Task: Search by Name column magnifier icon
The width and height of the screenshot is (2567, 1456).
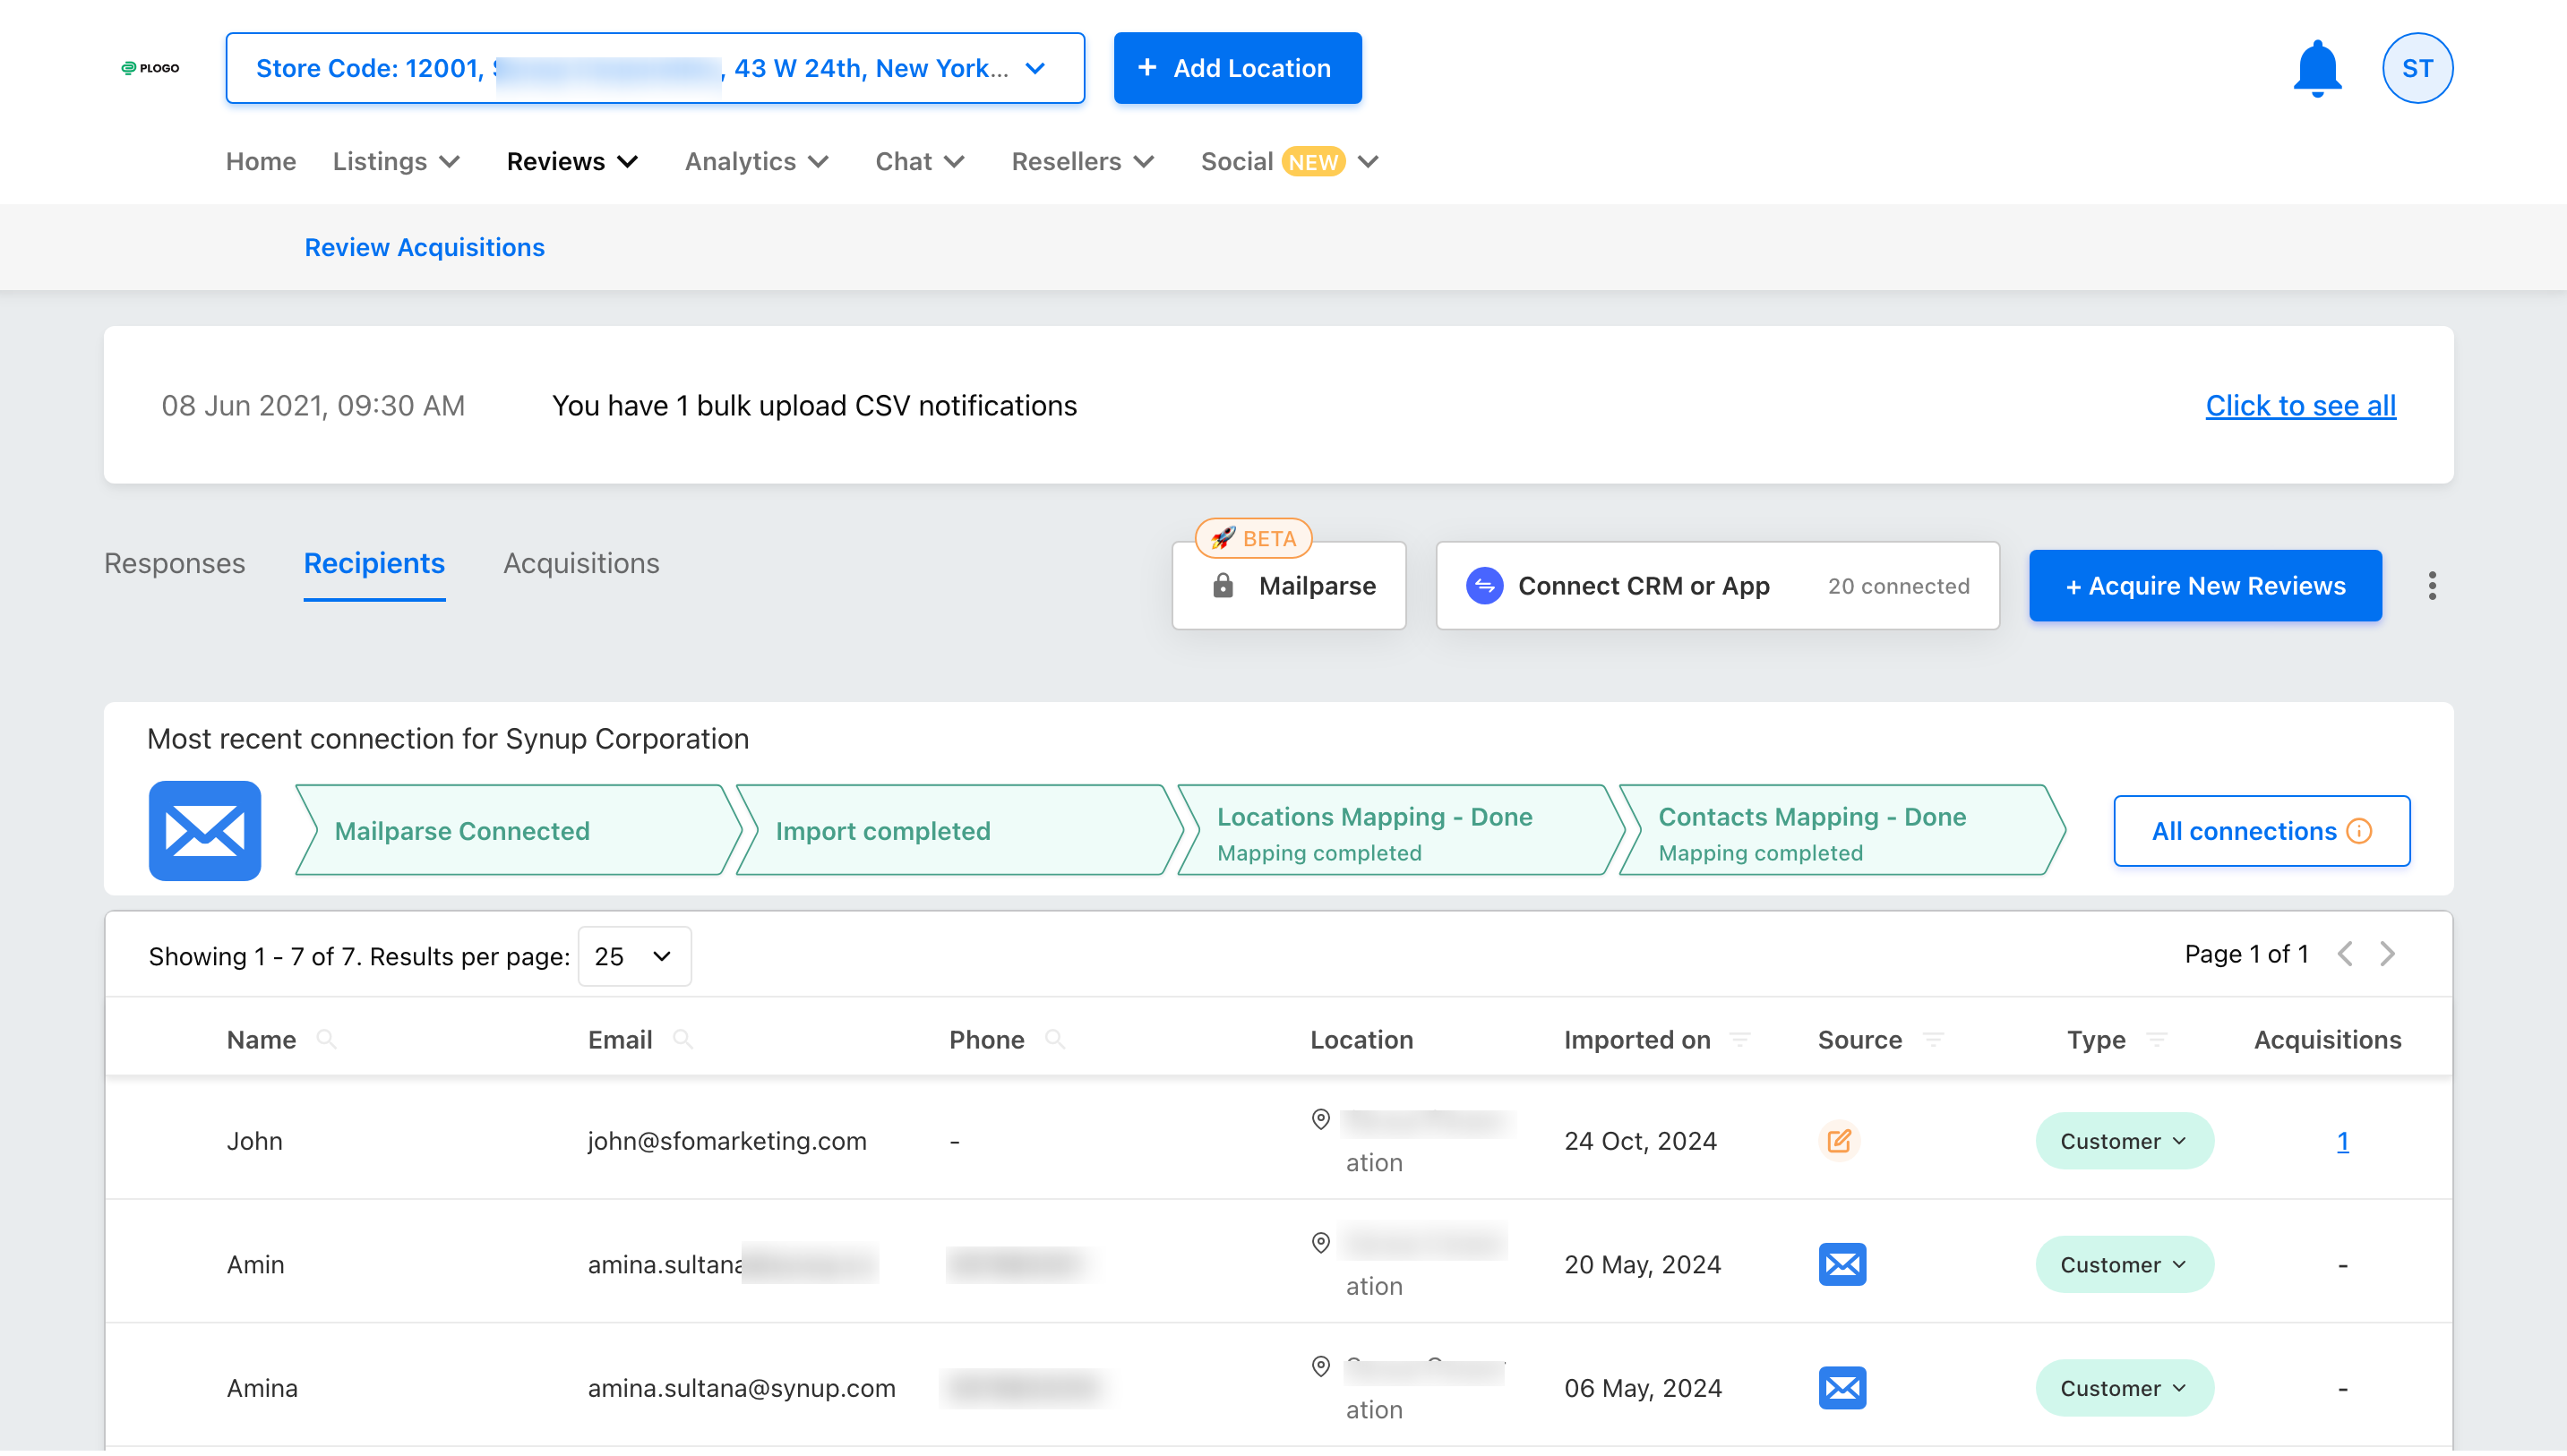Action: point(325,1039)
